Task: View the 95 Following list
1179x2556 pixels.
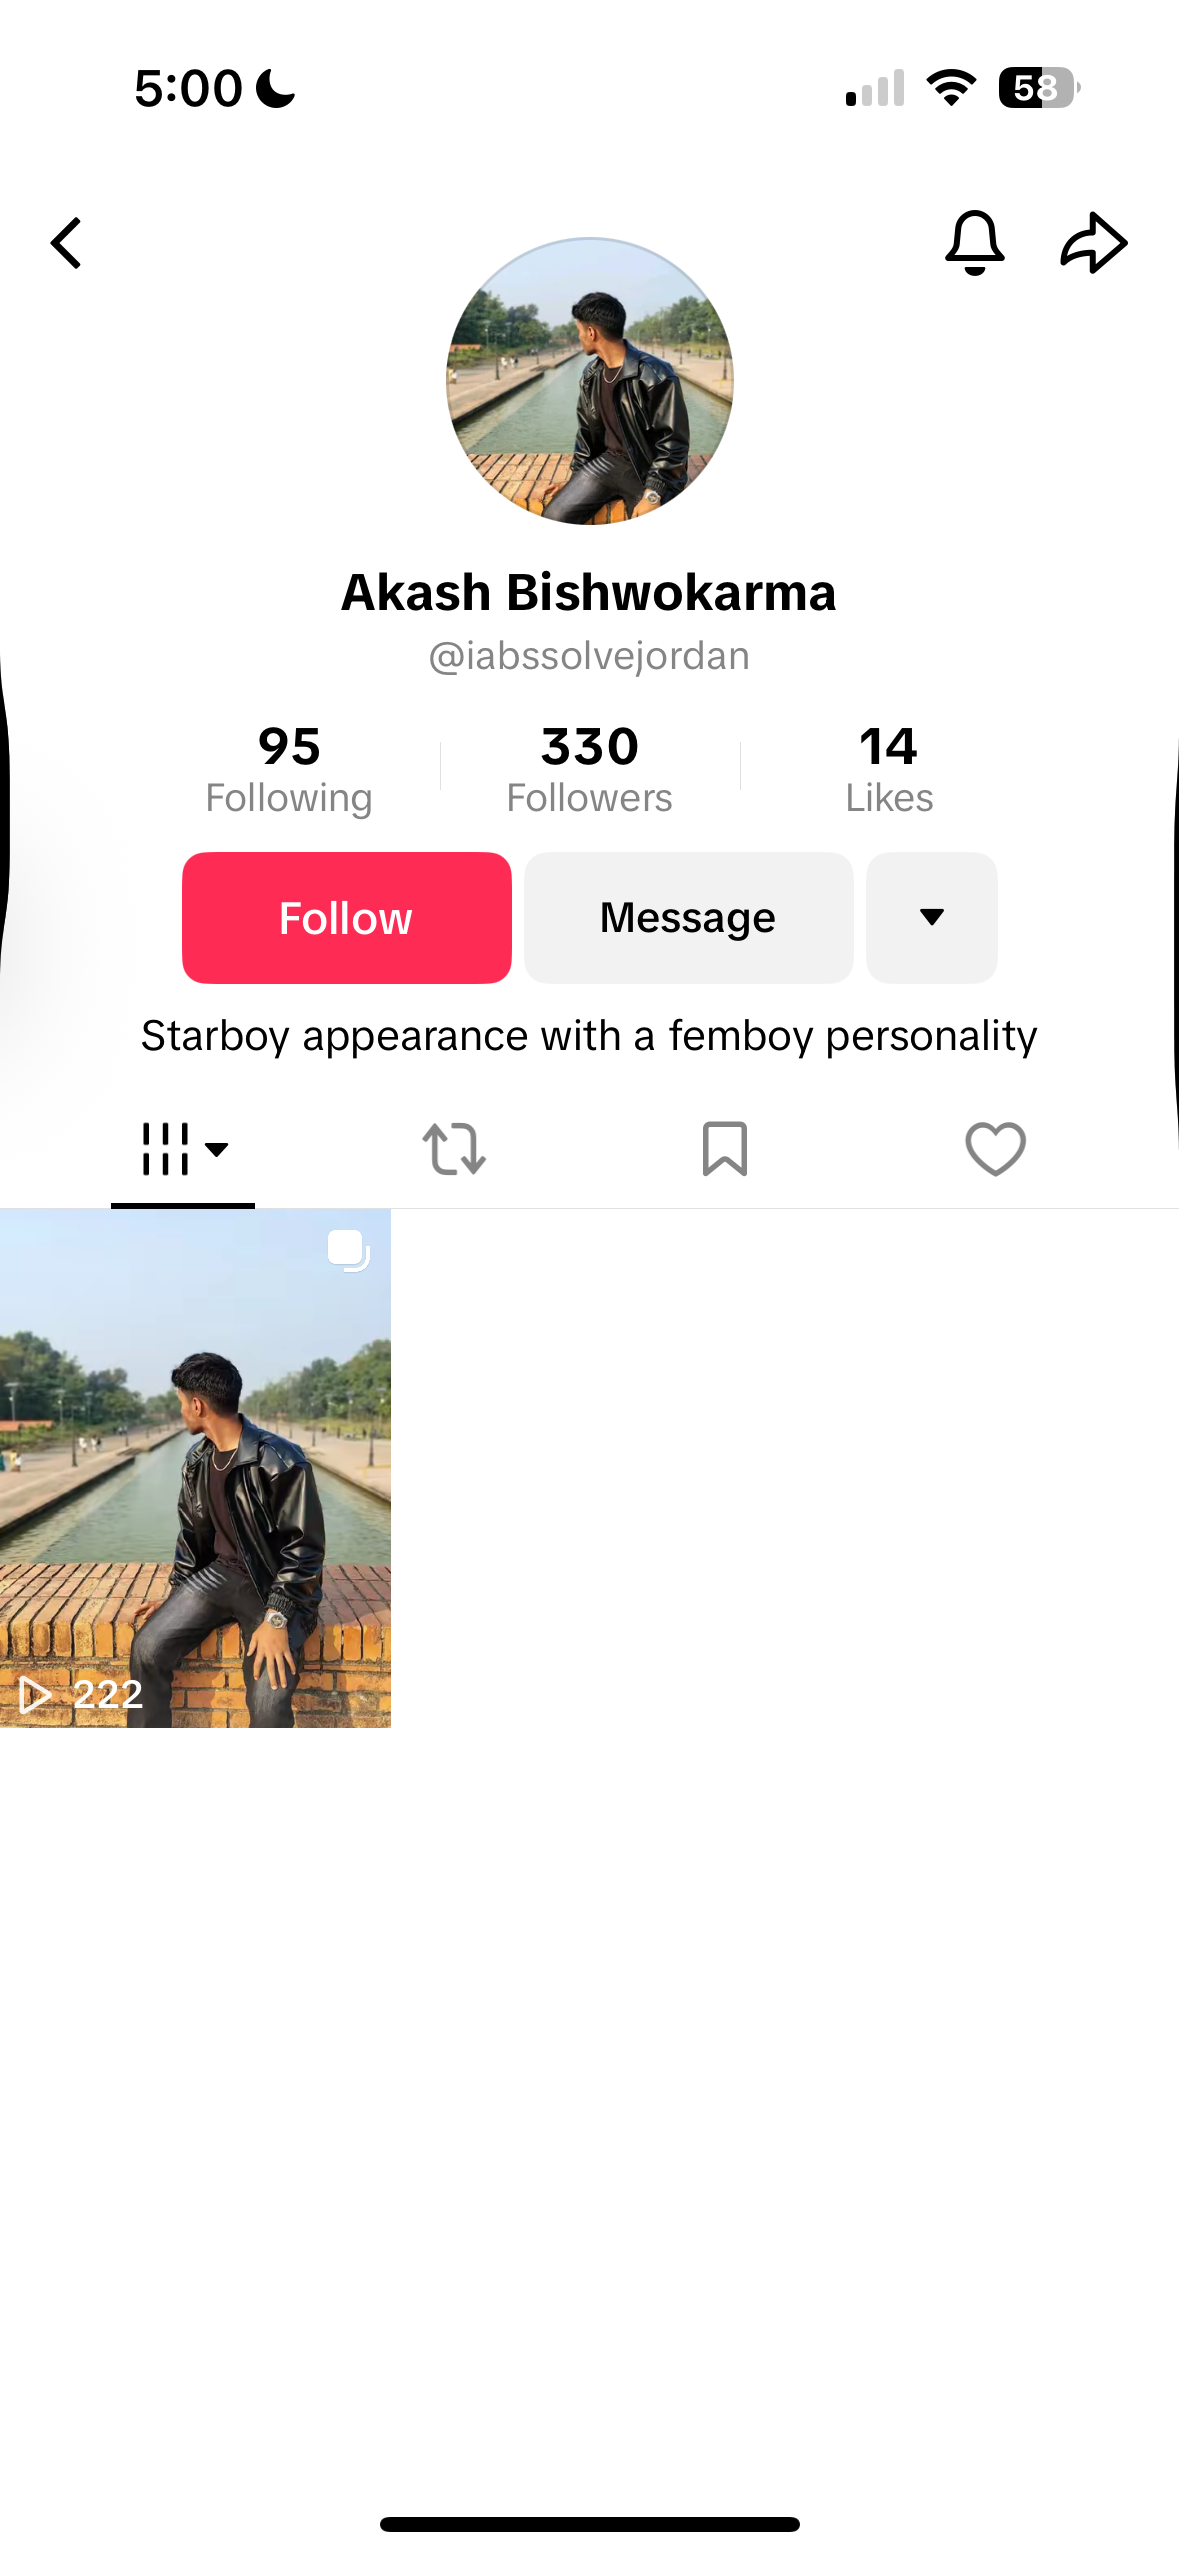Action: [x=289, y=769]
